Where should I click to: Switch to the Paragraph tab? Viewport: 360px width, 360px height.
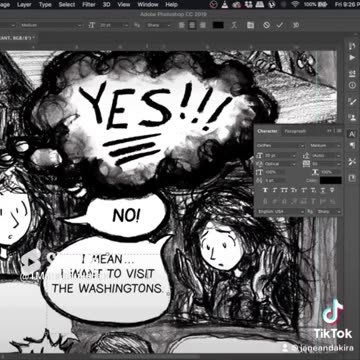point(295,131)
